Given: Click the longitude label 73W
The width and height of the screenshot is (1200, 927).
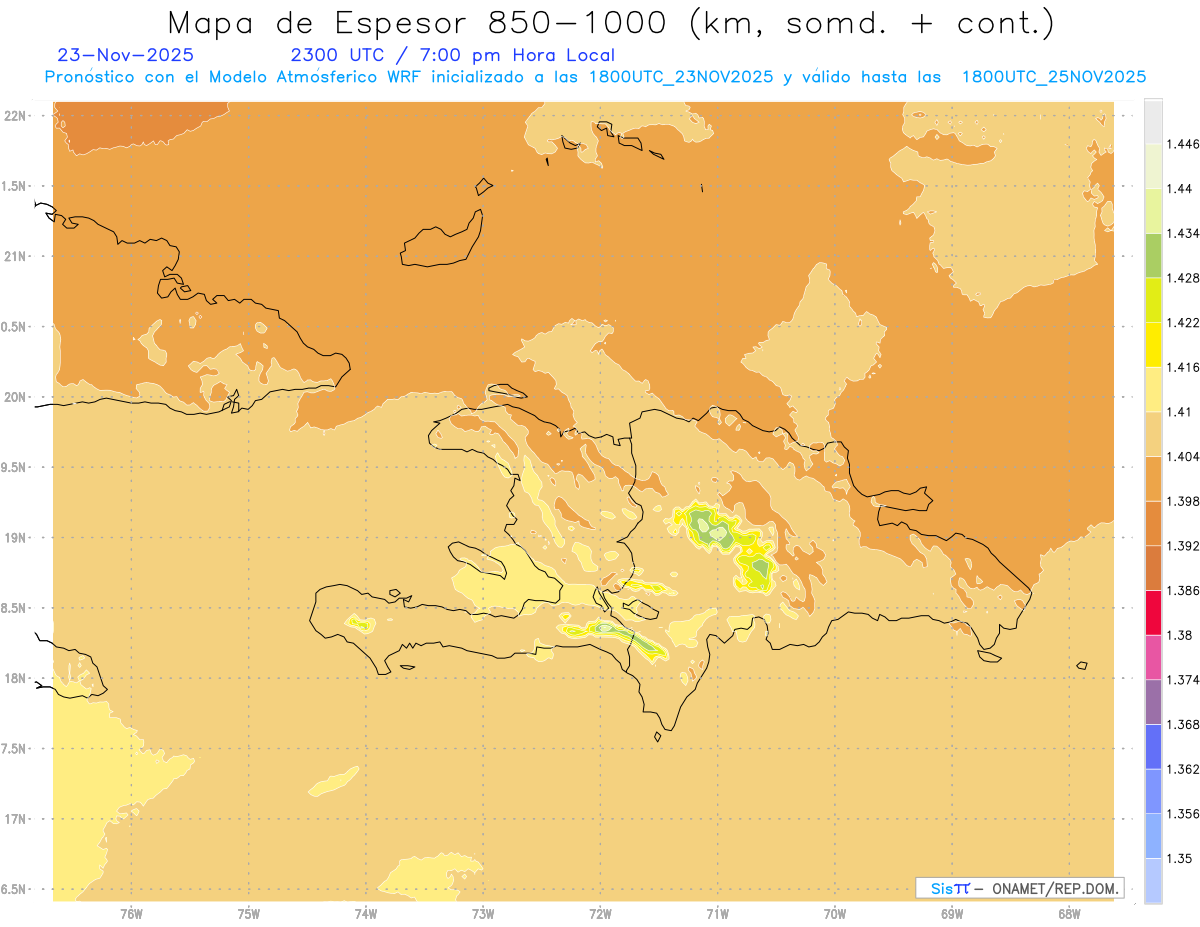Looking at the screenshot, I should (483, 913).
